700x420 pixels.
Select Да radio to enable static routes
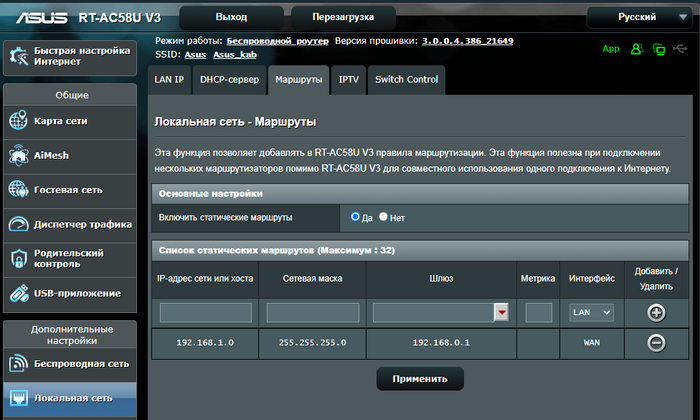pos(355,217)
